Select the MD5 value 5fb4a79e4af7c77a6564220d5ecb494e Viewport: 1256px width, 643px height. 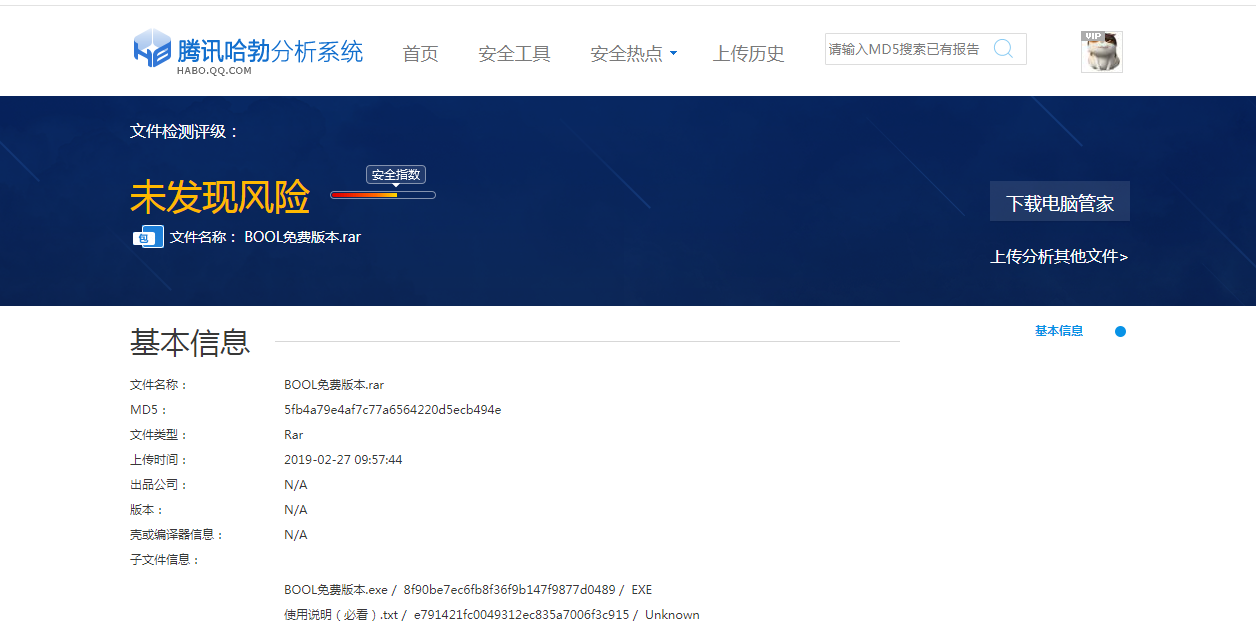point(393,410)
